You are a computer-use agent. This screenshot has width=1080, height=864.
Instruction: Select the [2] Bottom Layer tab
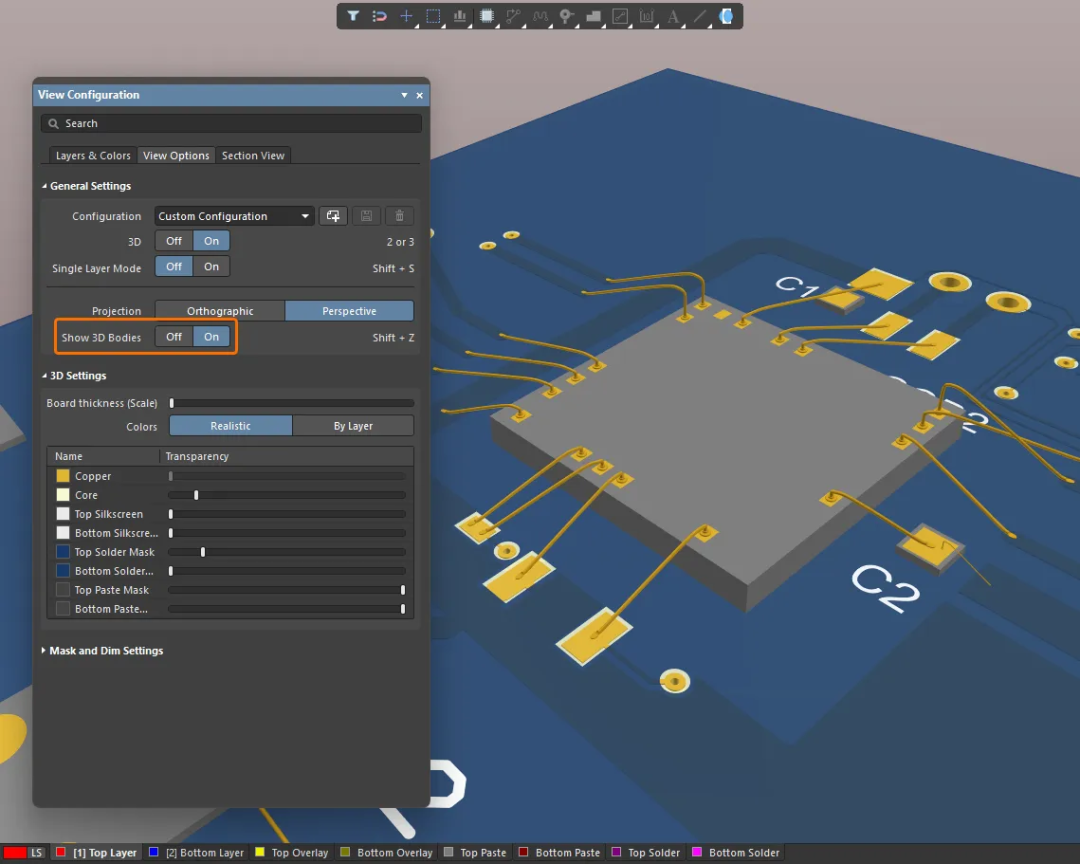[198, 853]
